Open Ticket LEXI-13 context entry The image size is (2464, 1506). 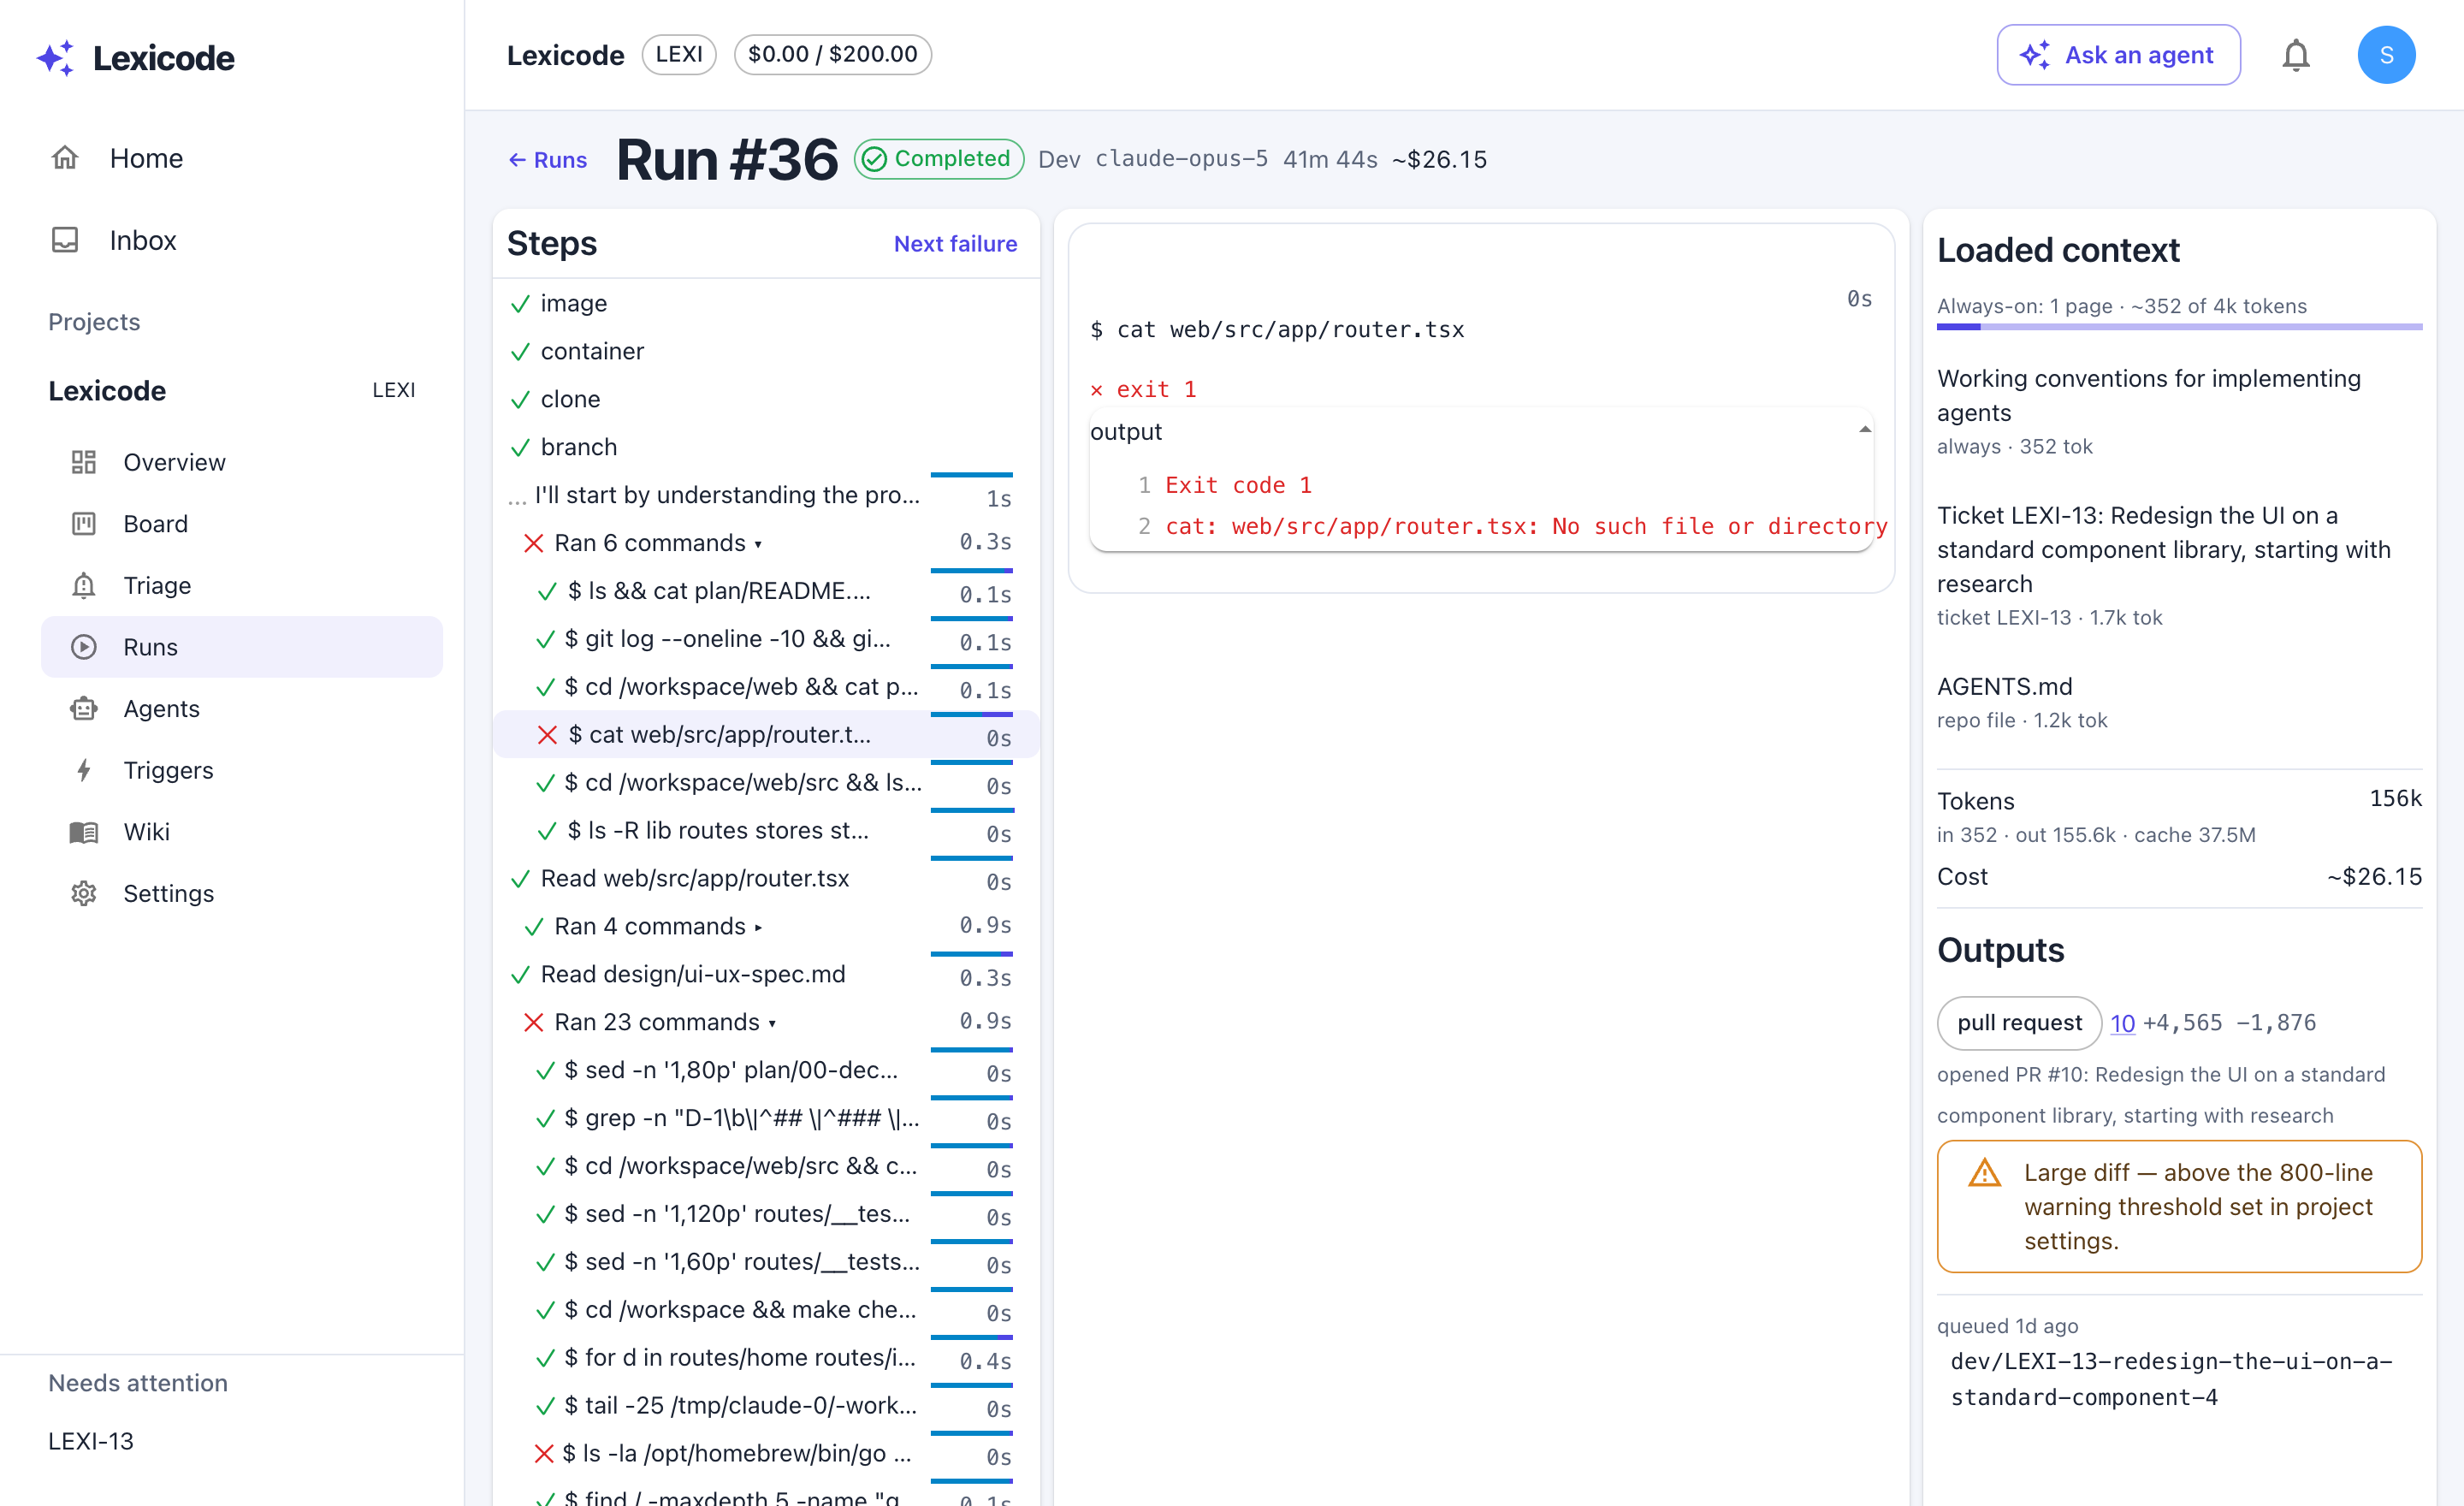coord(2179,565)
